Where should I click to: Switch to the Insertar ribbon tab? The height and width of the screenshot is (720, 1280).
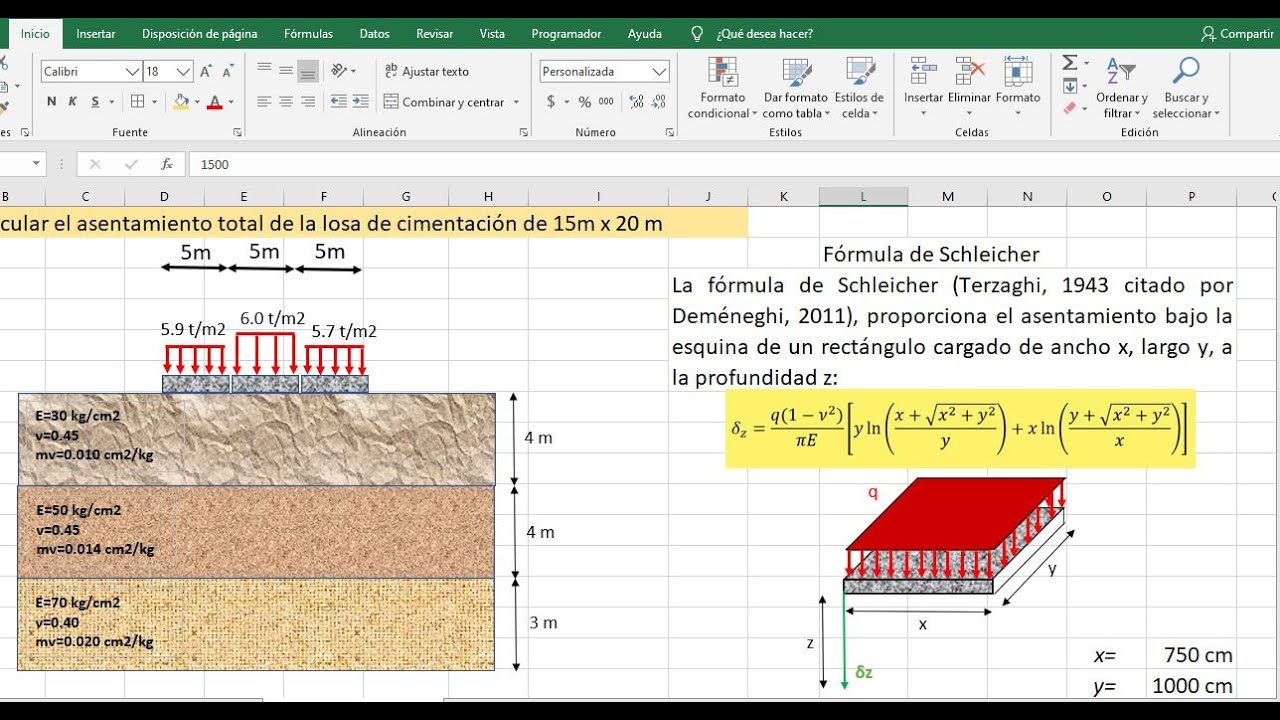pyautogui.click(x=96, y=33)
